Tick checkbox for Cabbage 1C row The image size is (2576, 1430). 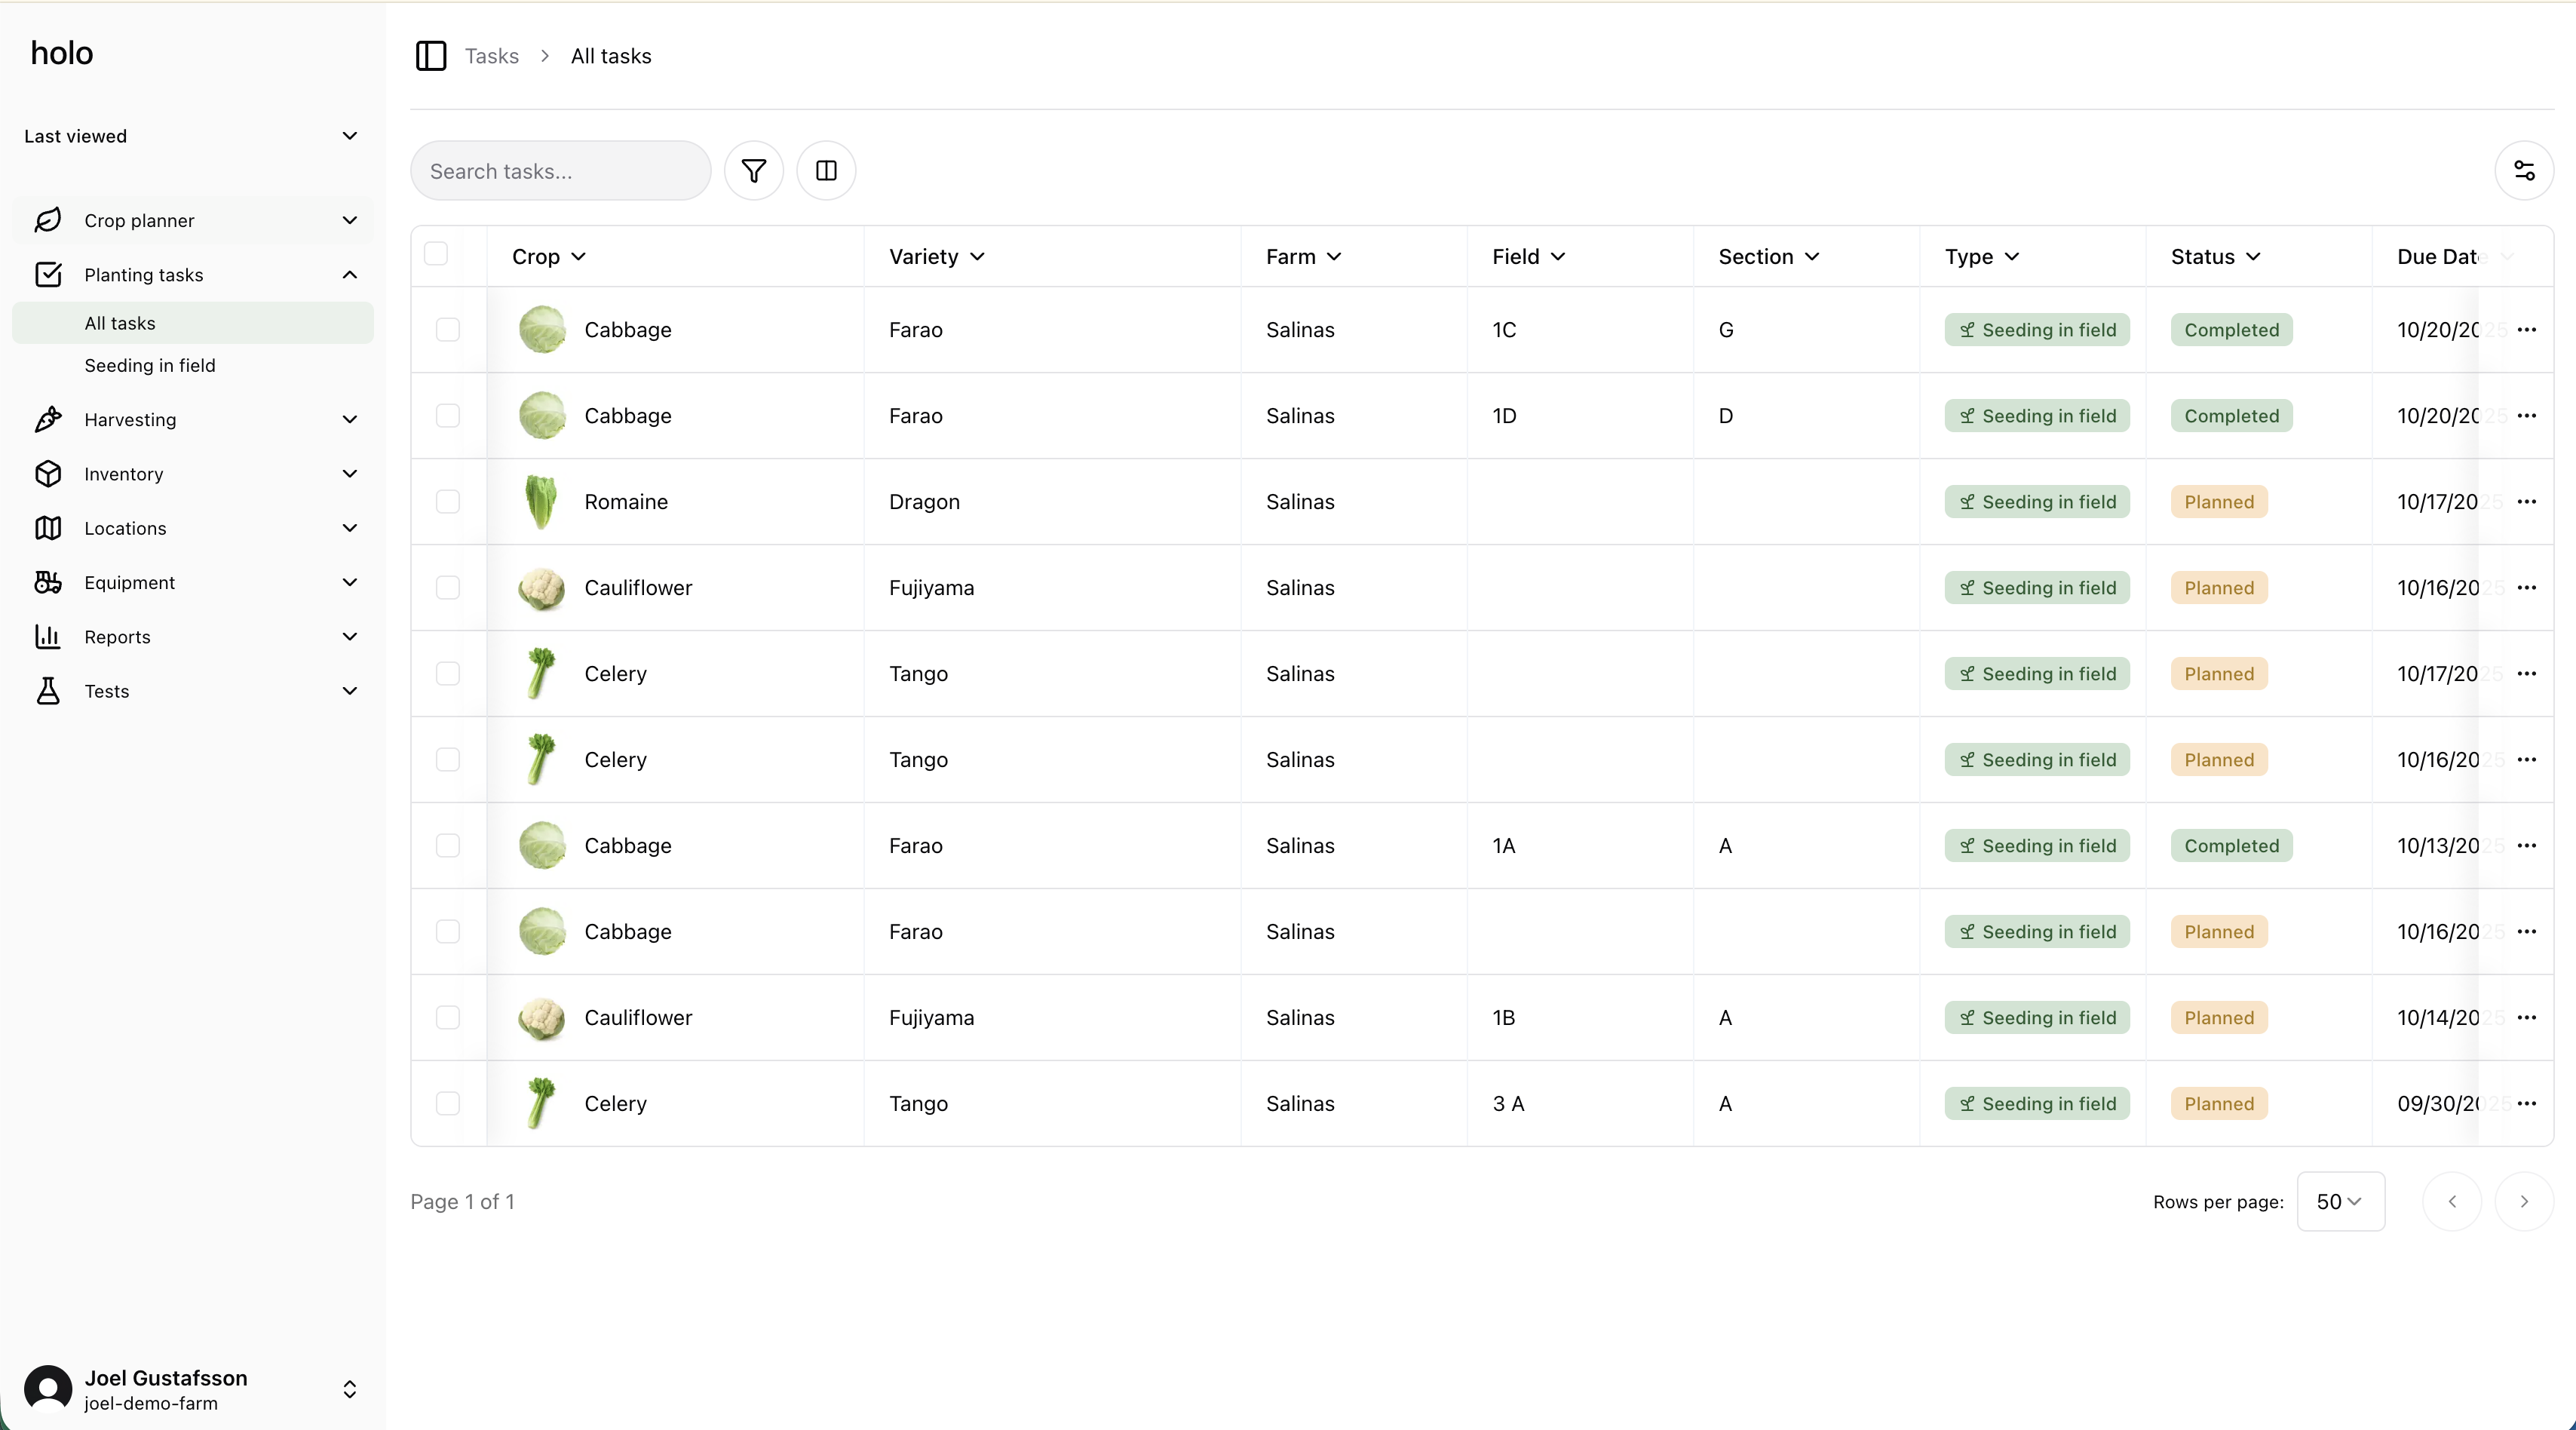click(448, 330)
